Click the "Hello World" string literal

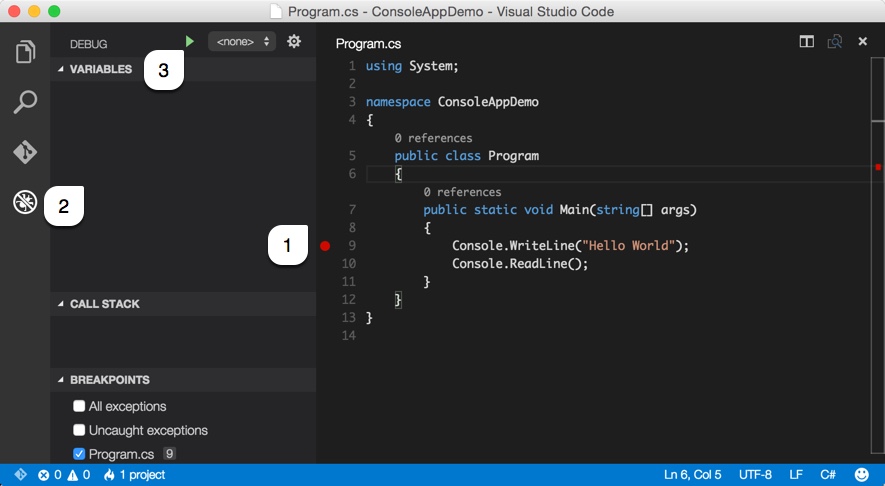pyautogui.click(x=629, y=246)
